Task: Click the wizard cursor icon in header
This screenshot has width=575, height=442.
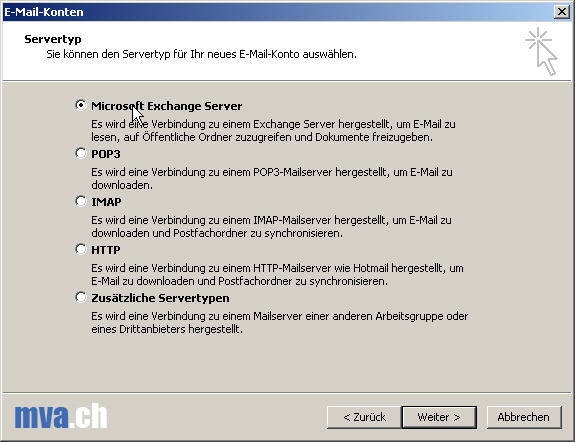Action: coord(542,51)
